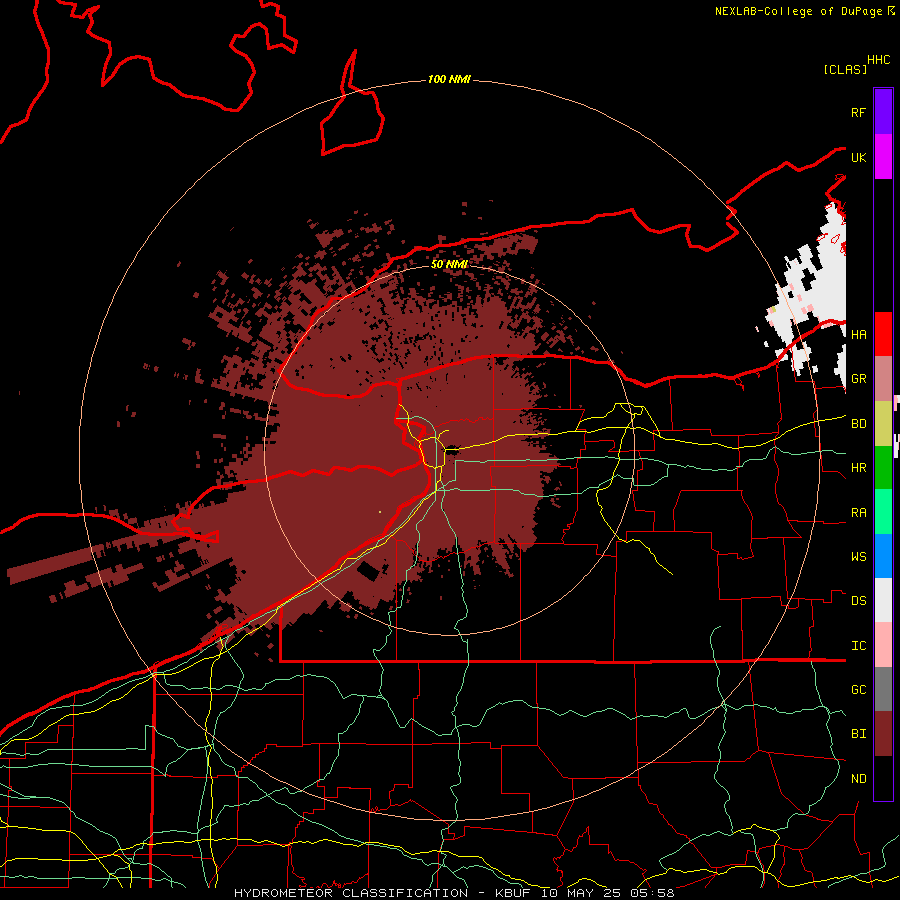Screen dimensions: 900x900
Task: Select the DS white legend swatch
Action: [x=883, y=600]
